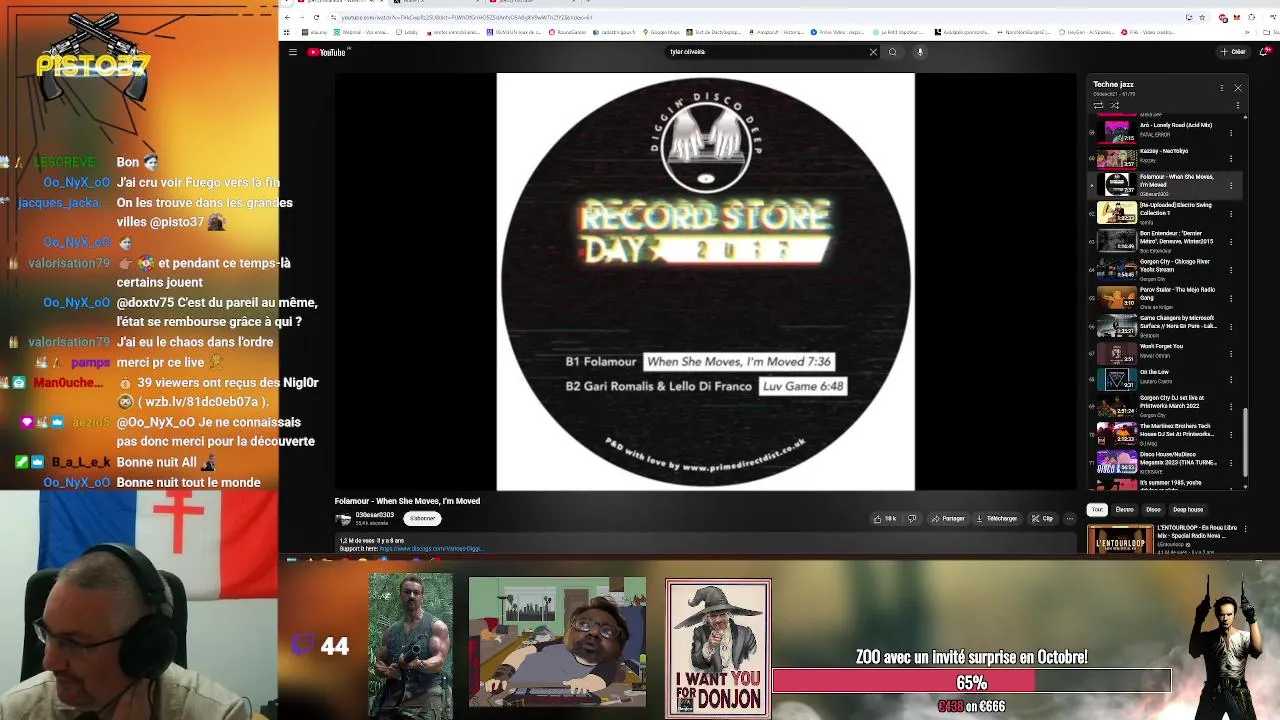Viewport: 1280px width, 720px height.
Task: Toggle playlist loop
Action: click(1098, 105)
